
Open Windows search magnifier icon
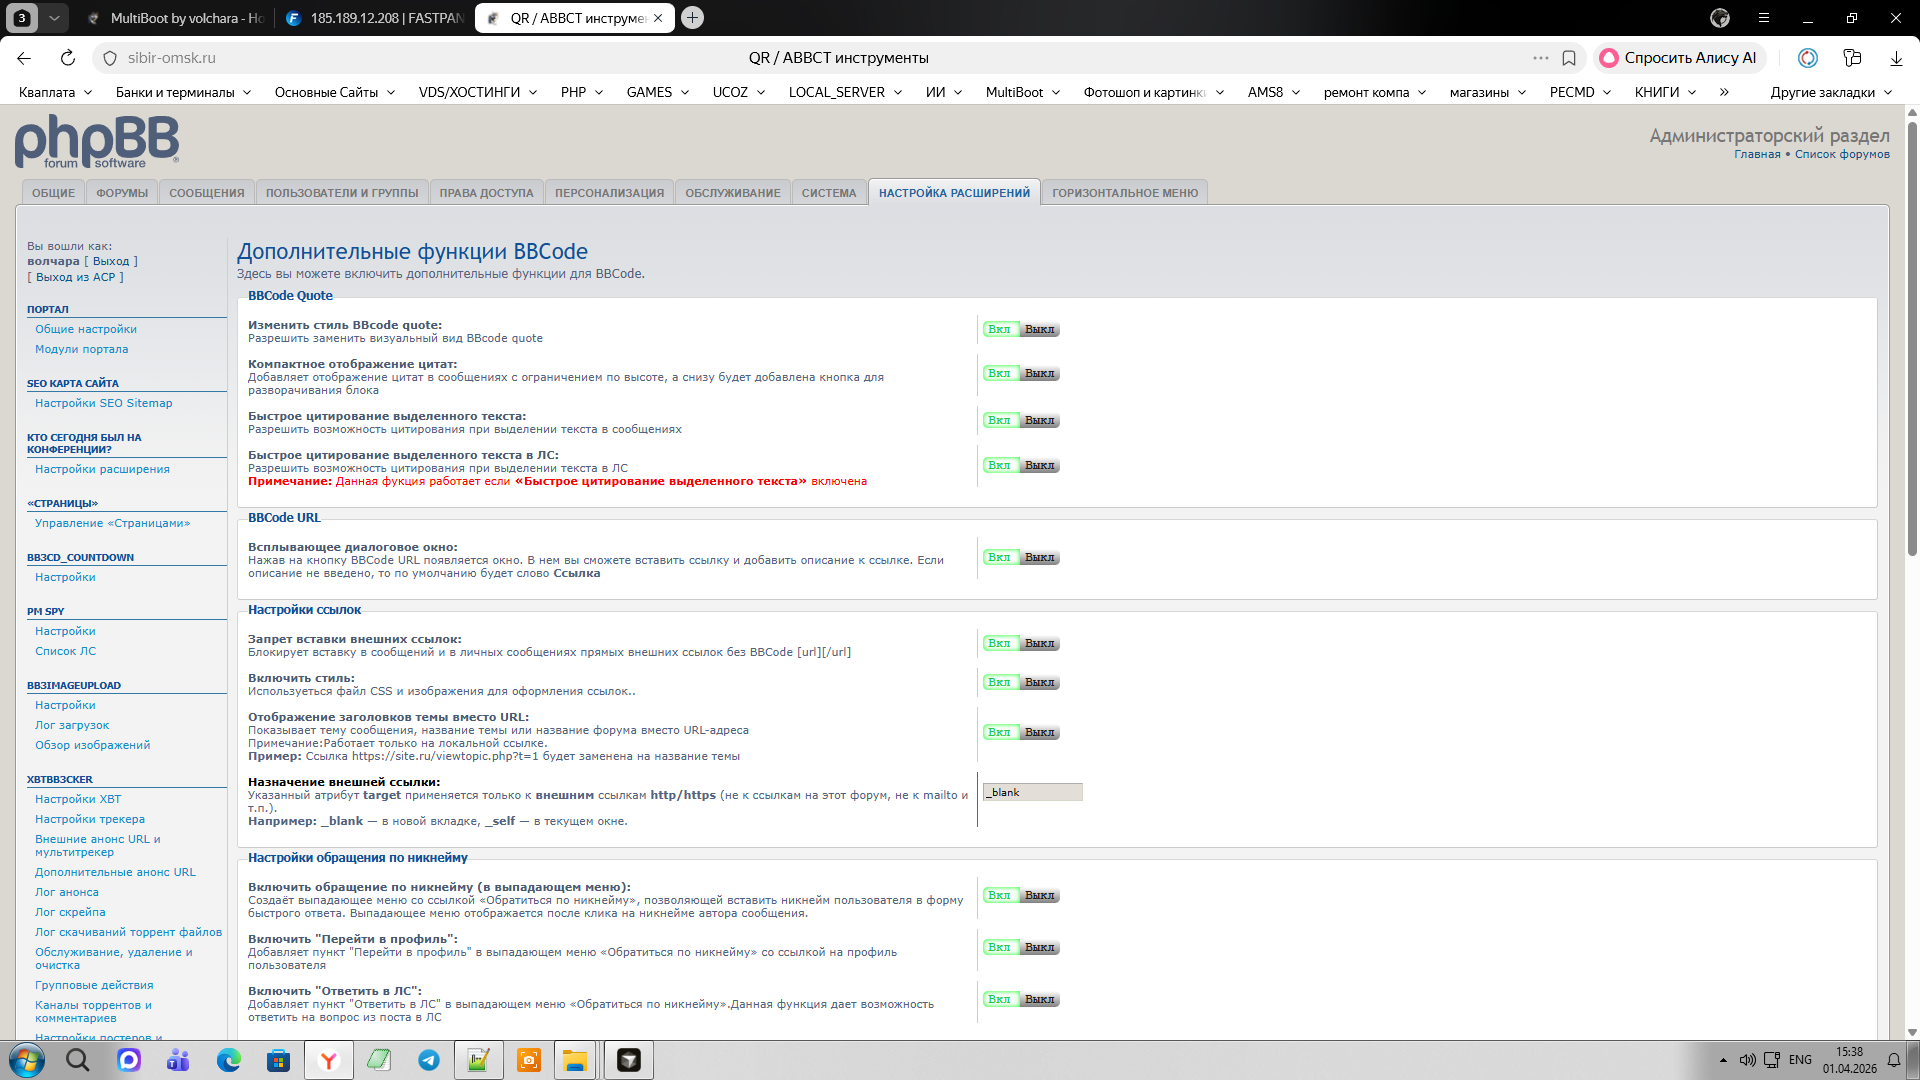coord(78,1060)
